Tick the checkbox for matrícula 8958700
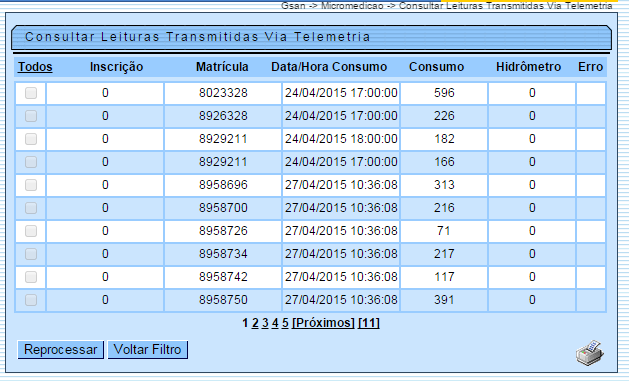The height and width of the screenshot is (381, 629). (31, 208)
